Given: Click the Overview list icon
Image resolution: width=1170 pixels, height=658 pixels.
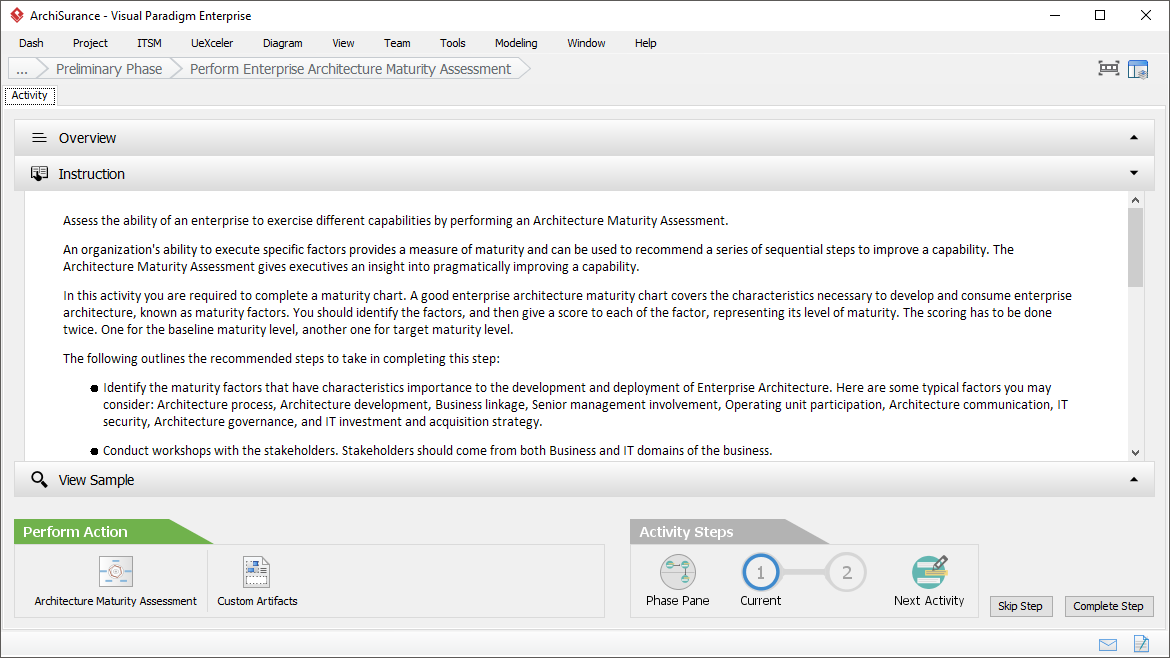Looking at the screenshot, I should click(x=40, y=138).
